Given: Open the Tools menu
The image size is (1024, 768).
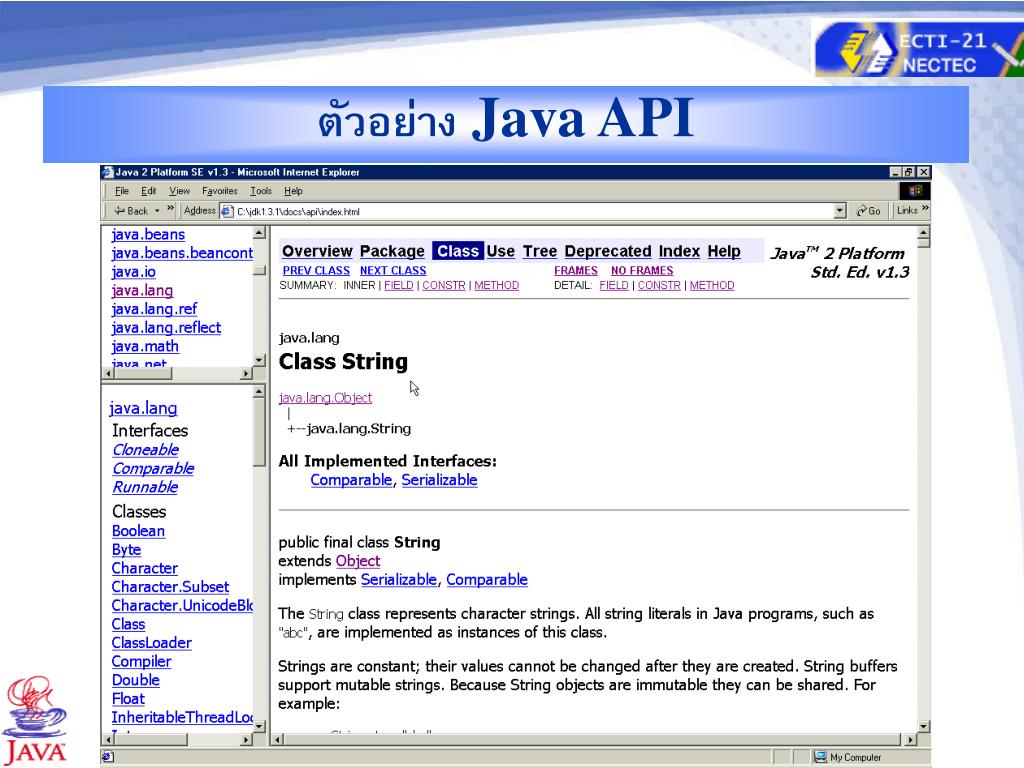Looking at the screenshot, I should (x=261, y=191).
